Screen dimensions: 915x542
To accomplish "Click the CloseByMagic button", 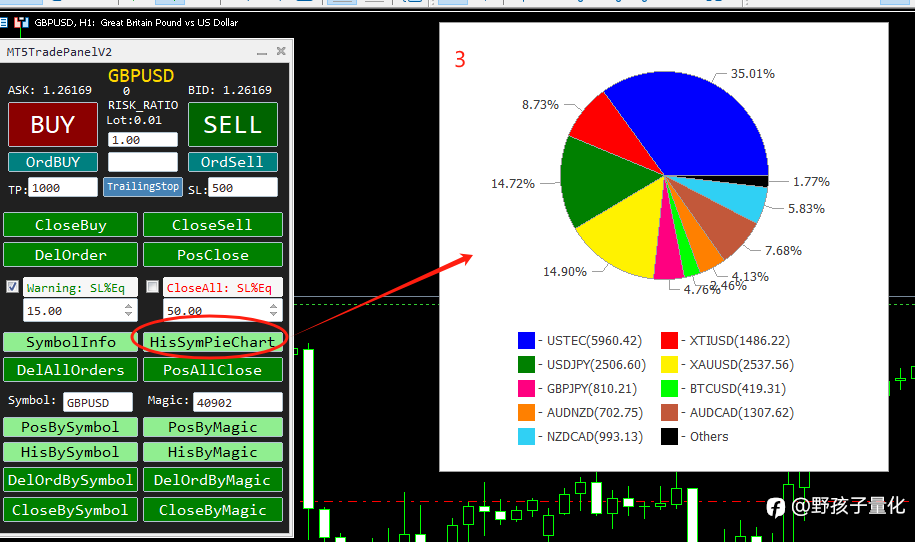I will (212, 510).
